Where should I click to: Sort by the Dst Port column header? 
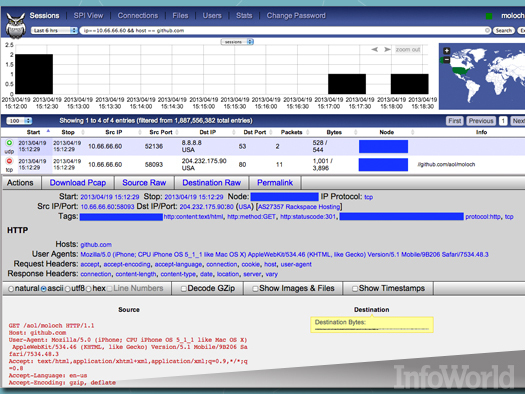254,132
